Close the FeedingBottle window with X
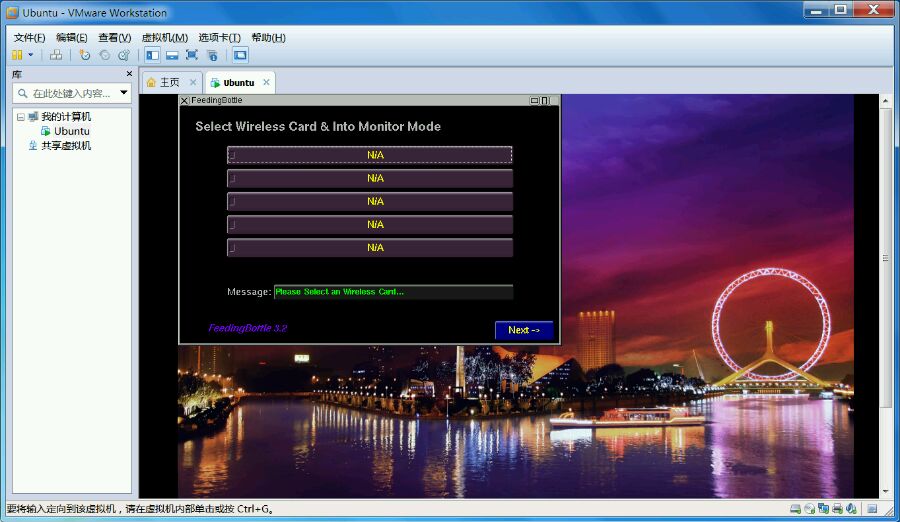Screen dimensions: 900x522 [185, 100]
